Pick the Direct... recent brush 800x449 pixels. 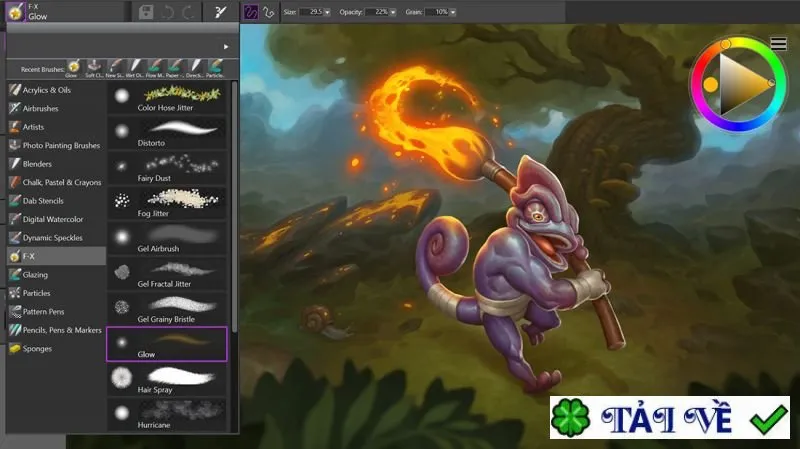195,68
